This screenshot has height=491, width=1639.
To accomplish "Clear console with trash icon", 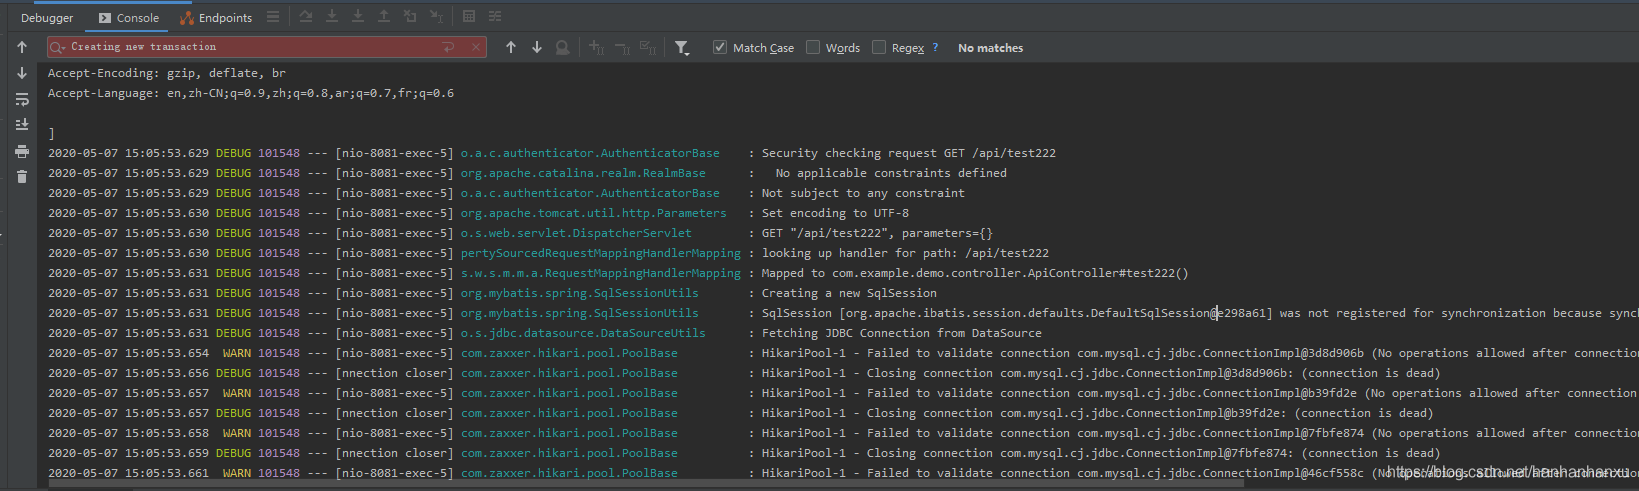I will tap(22, 177).
